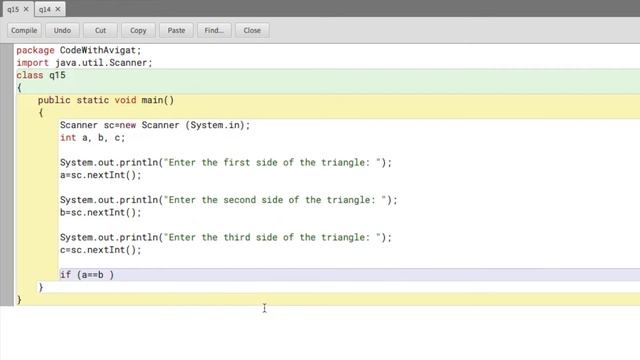Click the Compile button
The height and width of the screenshot is (360, 640).
(24, 30)
